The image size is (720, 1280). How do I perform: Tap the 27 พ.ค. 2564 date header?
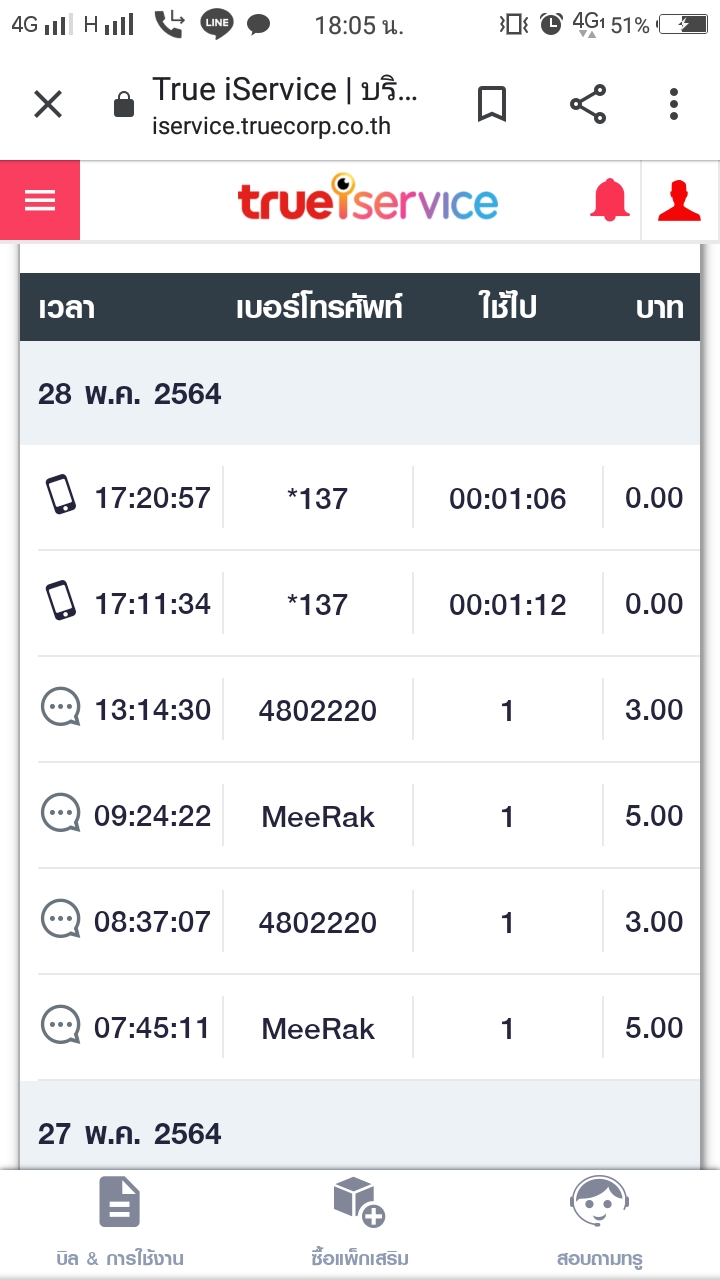pos(130,1134)
